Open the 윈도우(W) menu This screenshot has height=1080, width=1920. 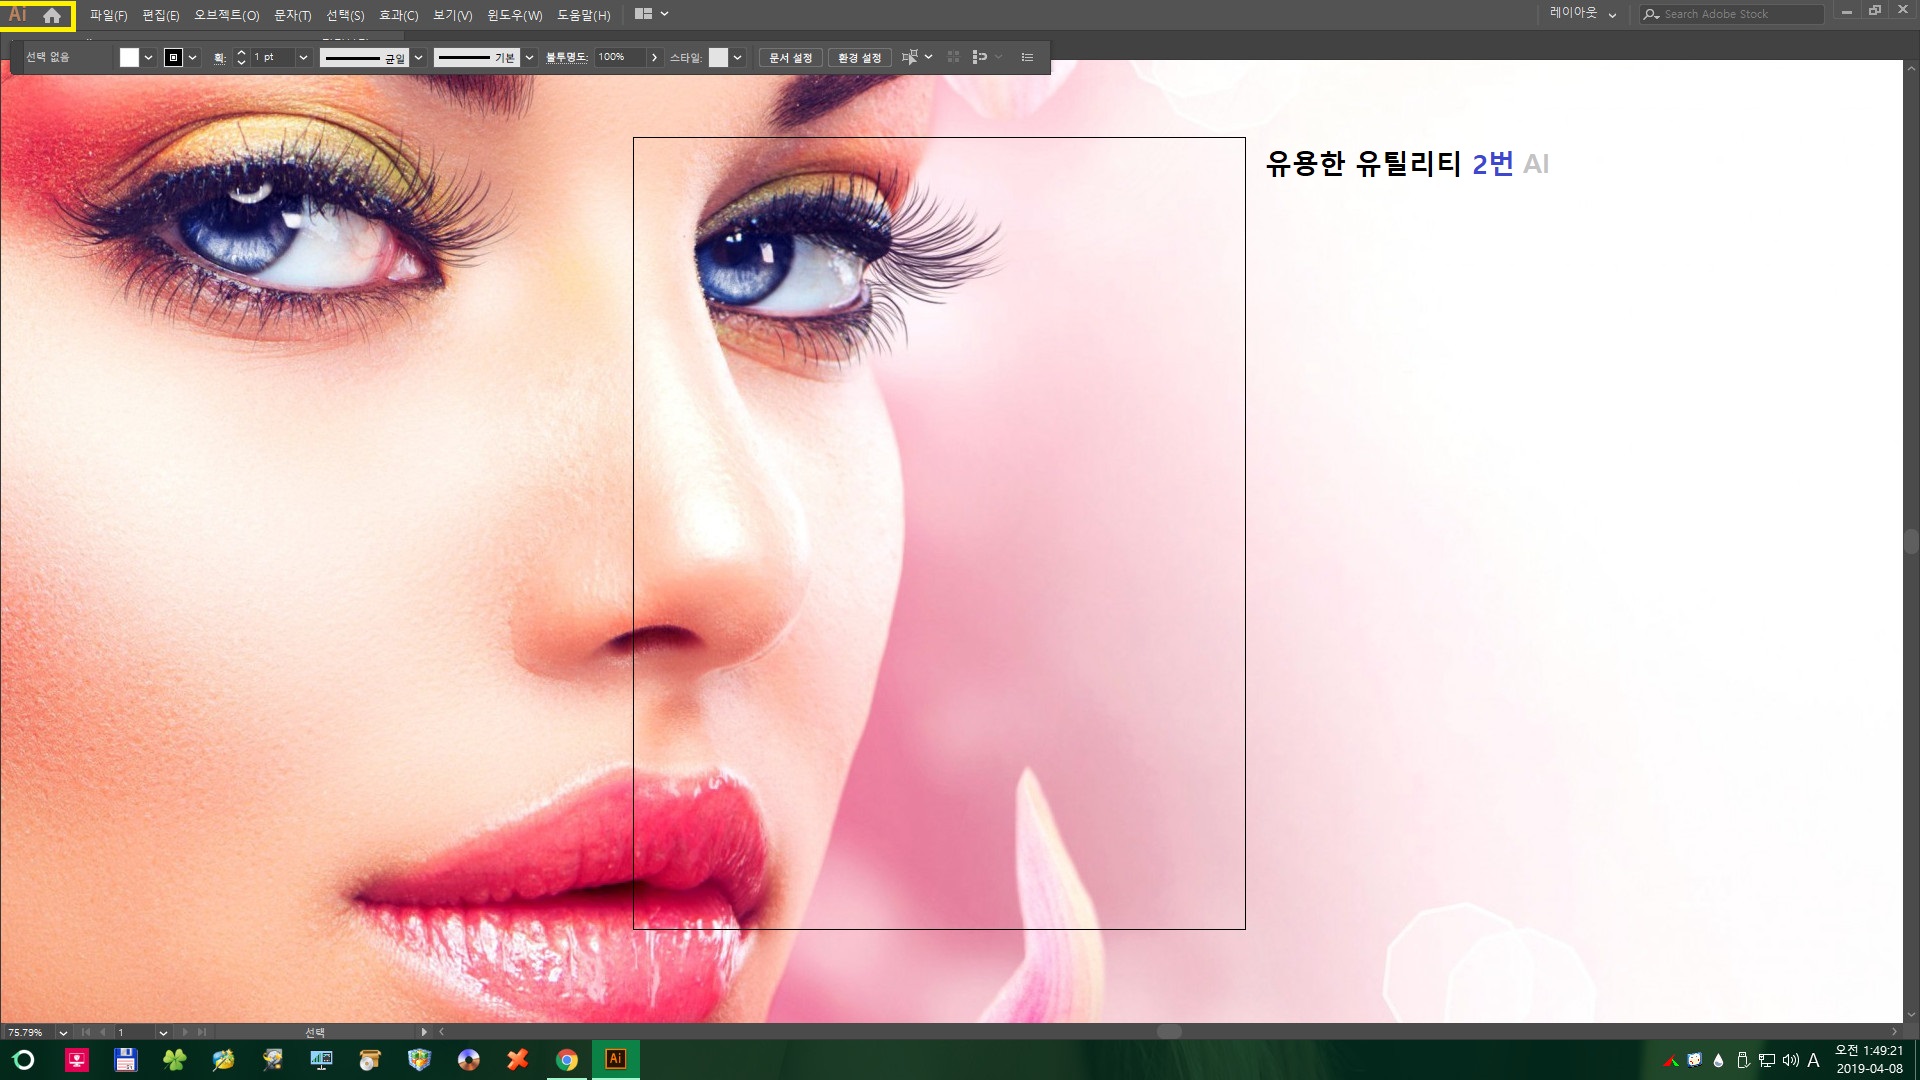(x=514, y=15)
